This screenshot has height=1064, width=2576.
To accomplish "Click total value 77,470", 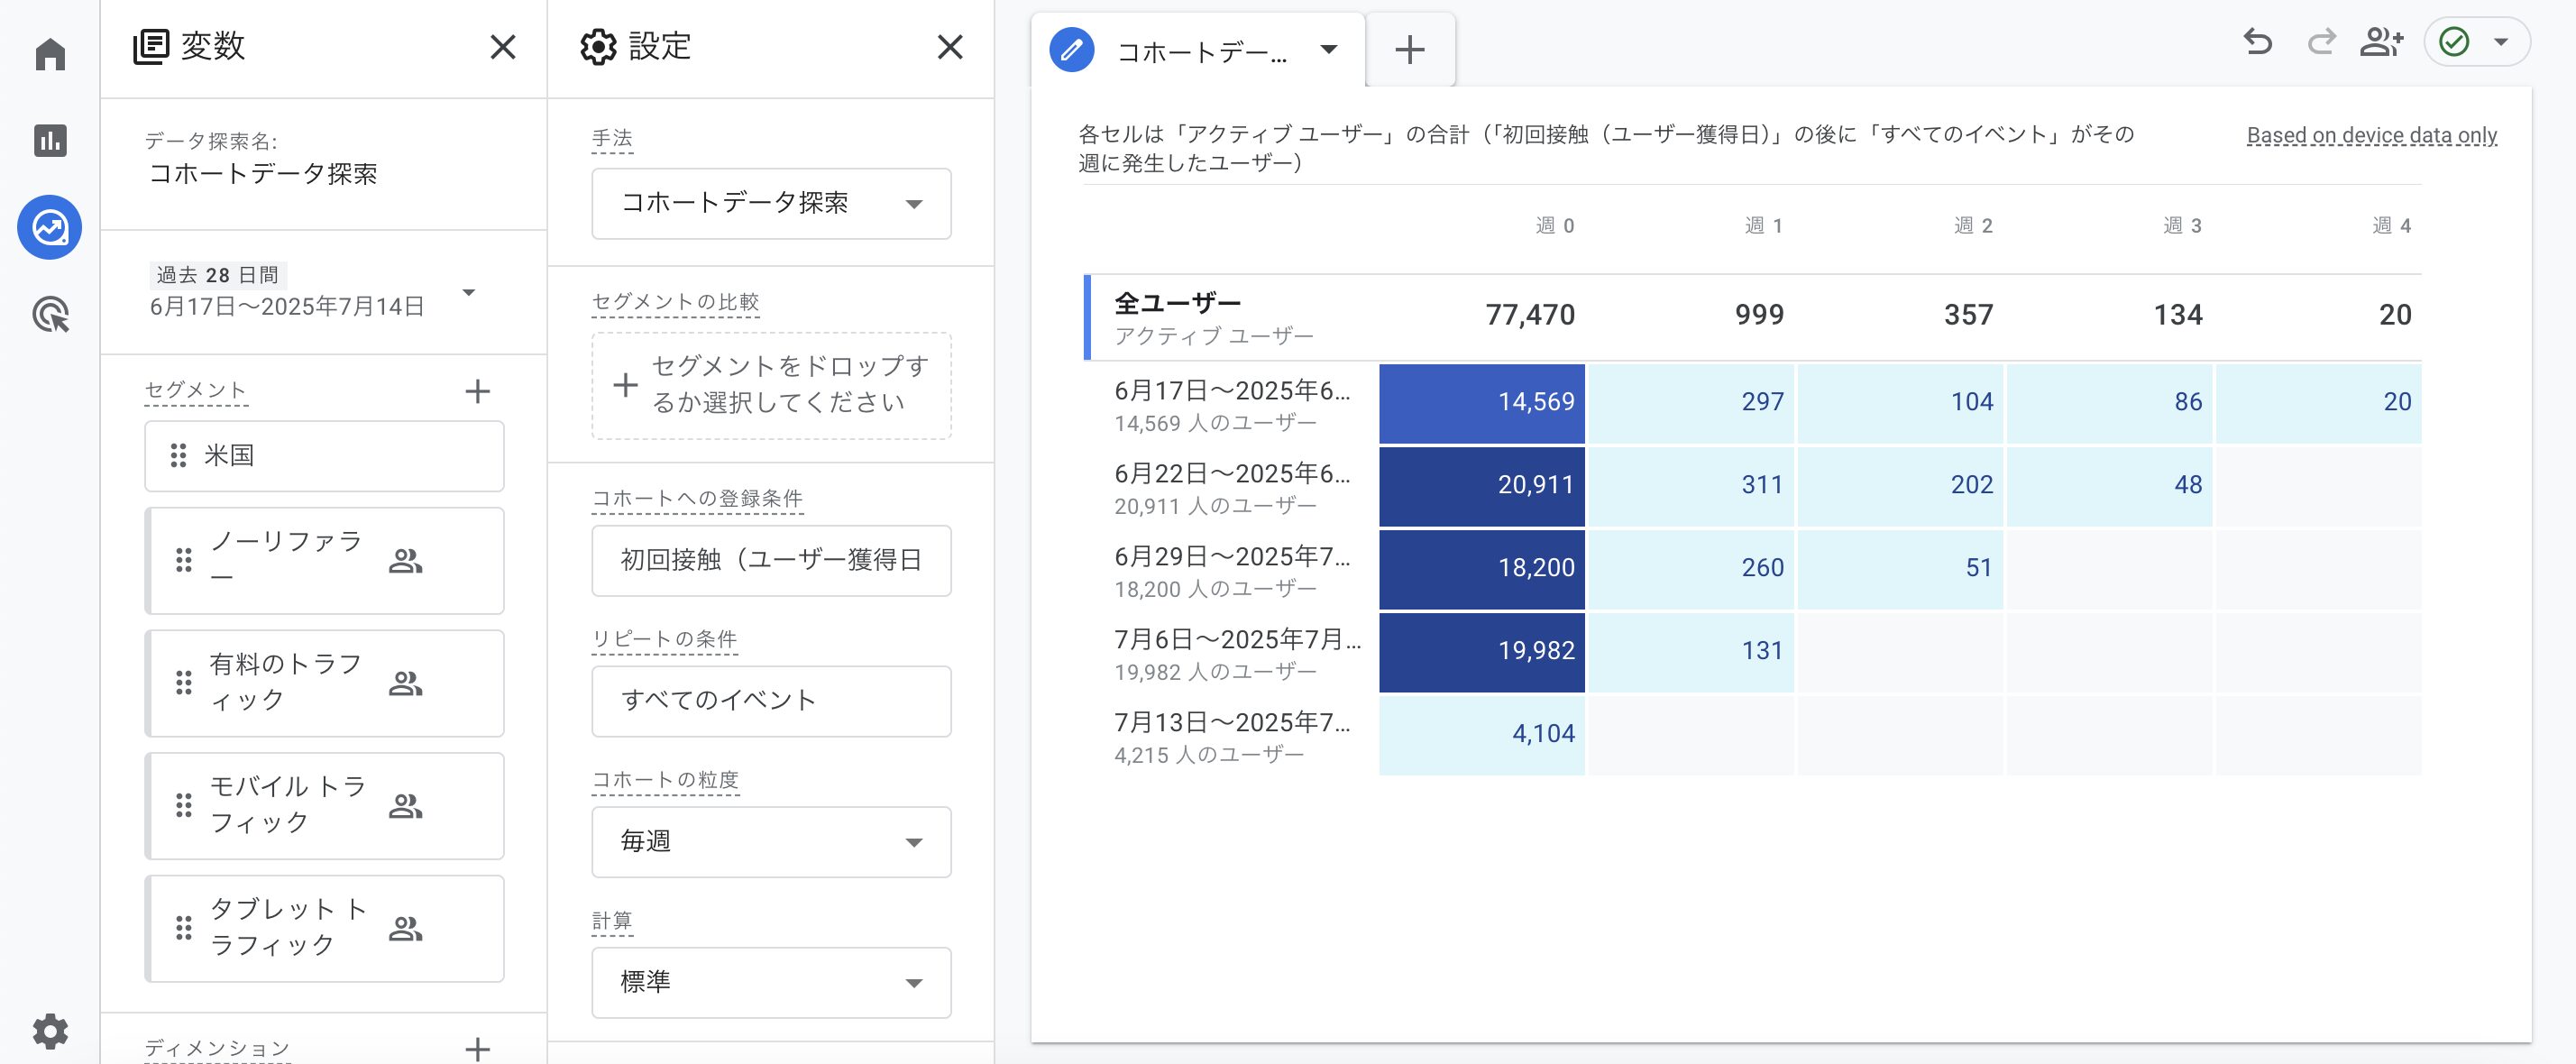I will 1530,315.
